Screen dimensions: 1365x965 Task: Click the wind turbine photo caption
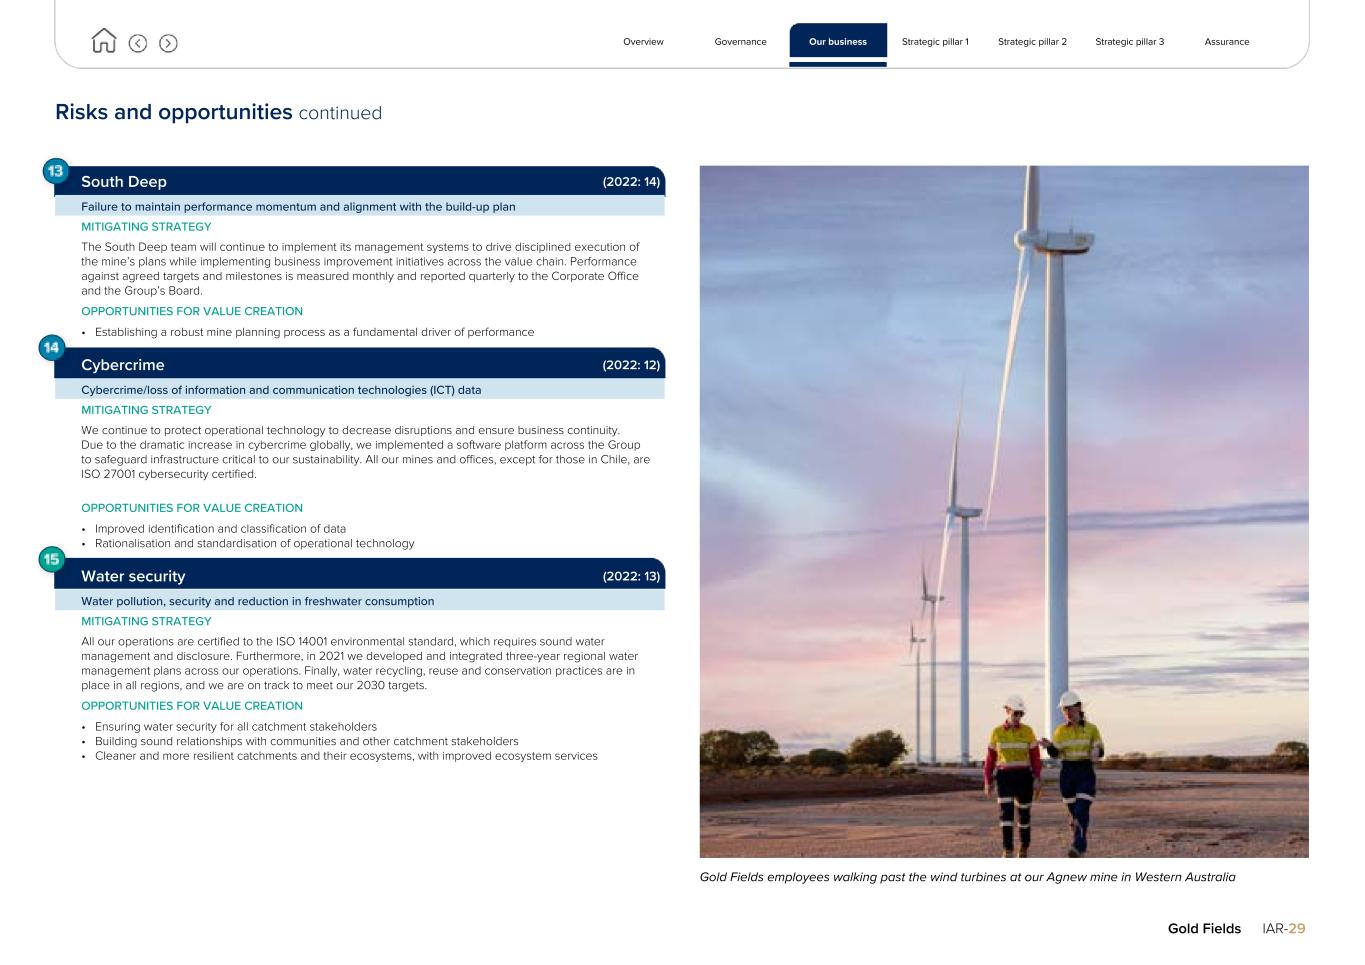[x=967, y=877]
